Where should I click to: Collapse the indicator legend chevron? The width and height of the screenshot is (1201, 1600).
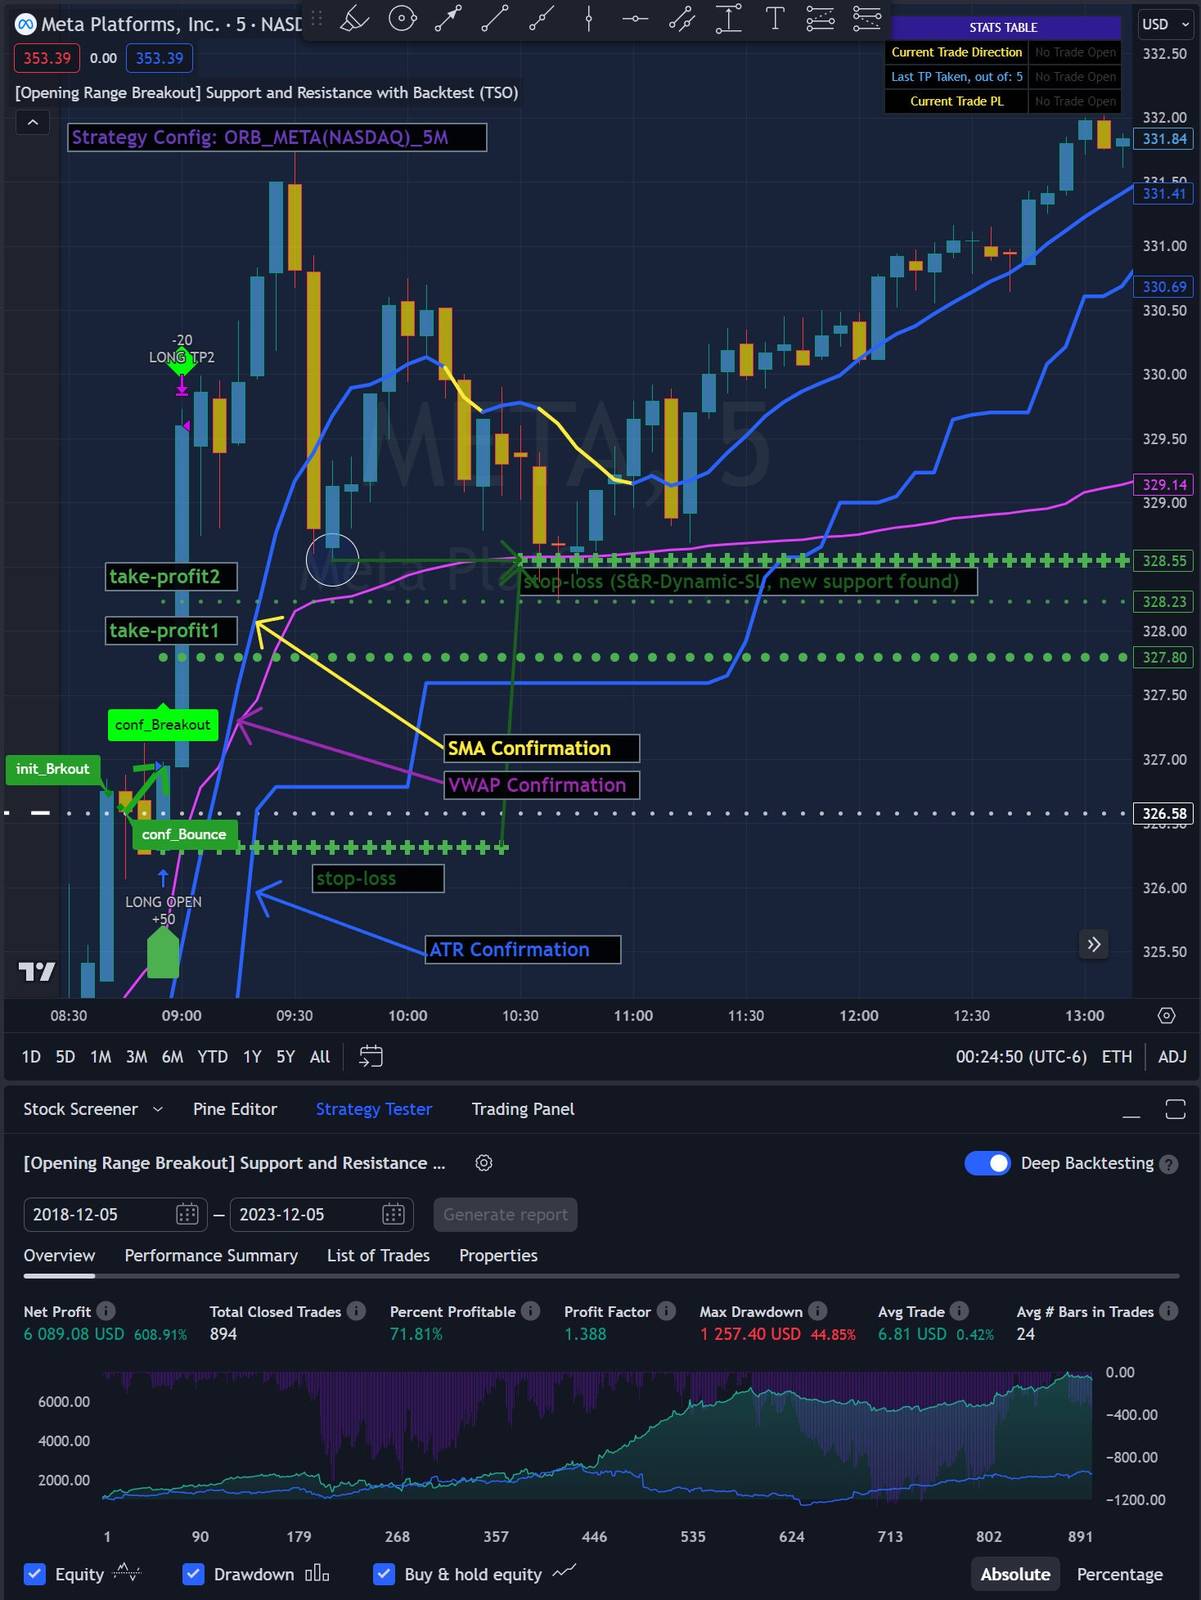[x=32, y=122]
